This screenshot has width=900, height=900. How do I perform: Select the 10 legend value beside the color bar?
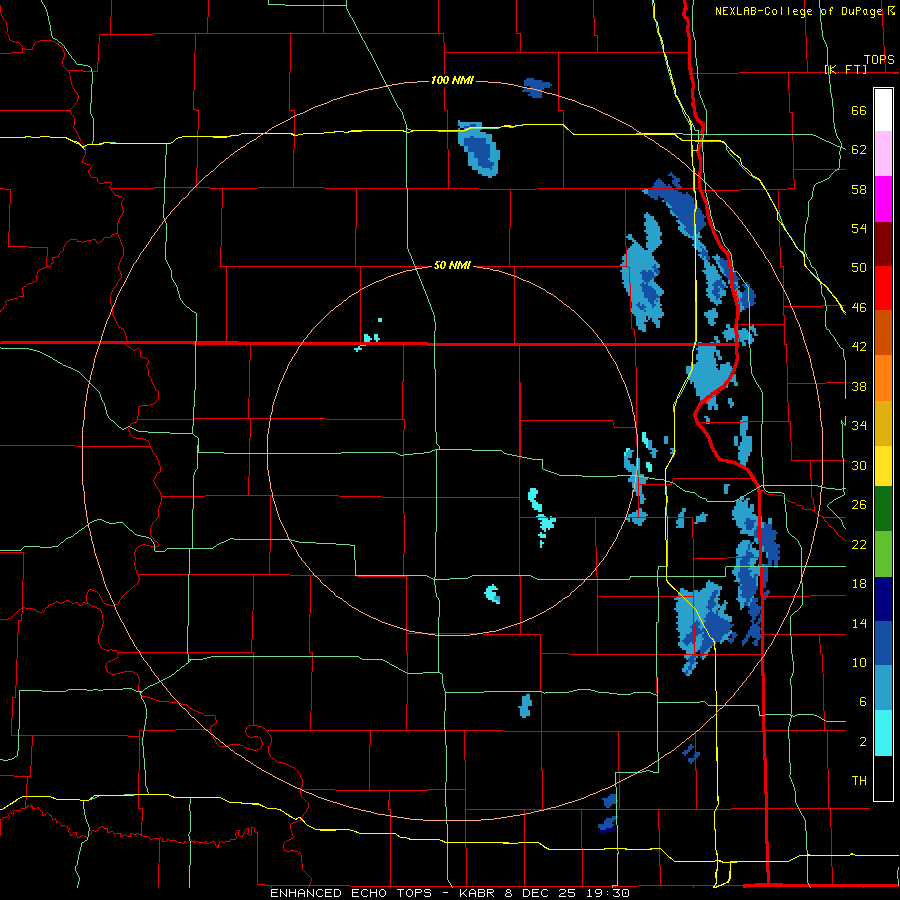coord(859,662)
